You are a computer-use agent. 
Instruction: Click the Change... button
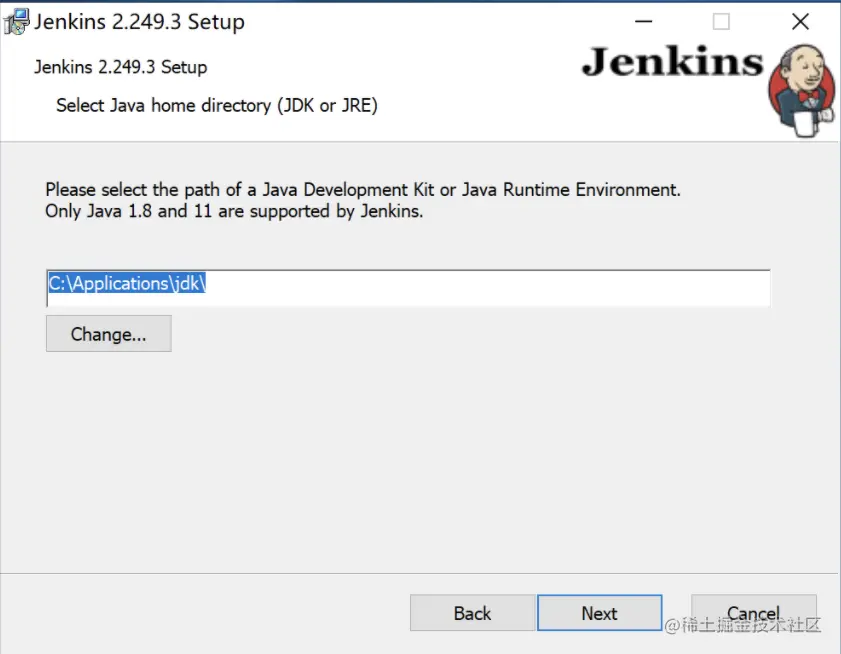click(x=109, y=334)
